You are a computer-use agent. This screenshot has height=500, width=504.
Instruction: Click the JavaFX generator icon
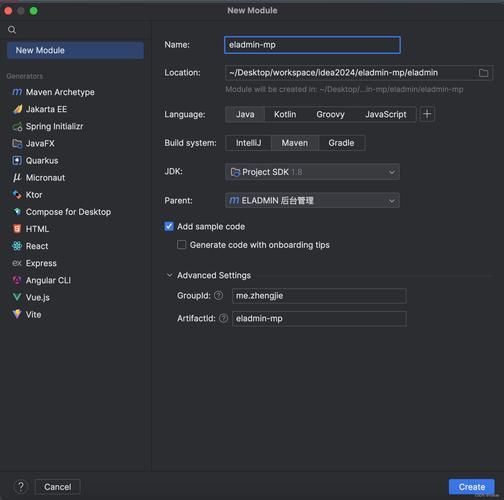point(17,144)
